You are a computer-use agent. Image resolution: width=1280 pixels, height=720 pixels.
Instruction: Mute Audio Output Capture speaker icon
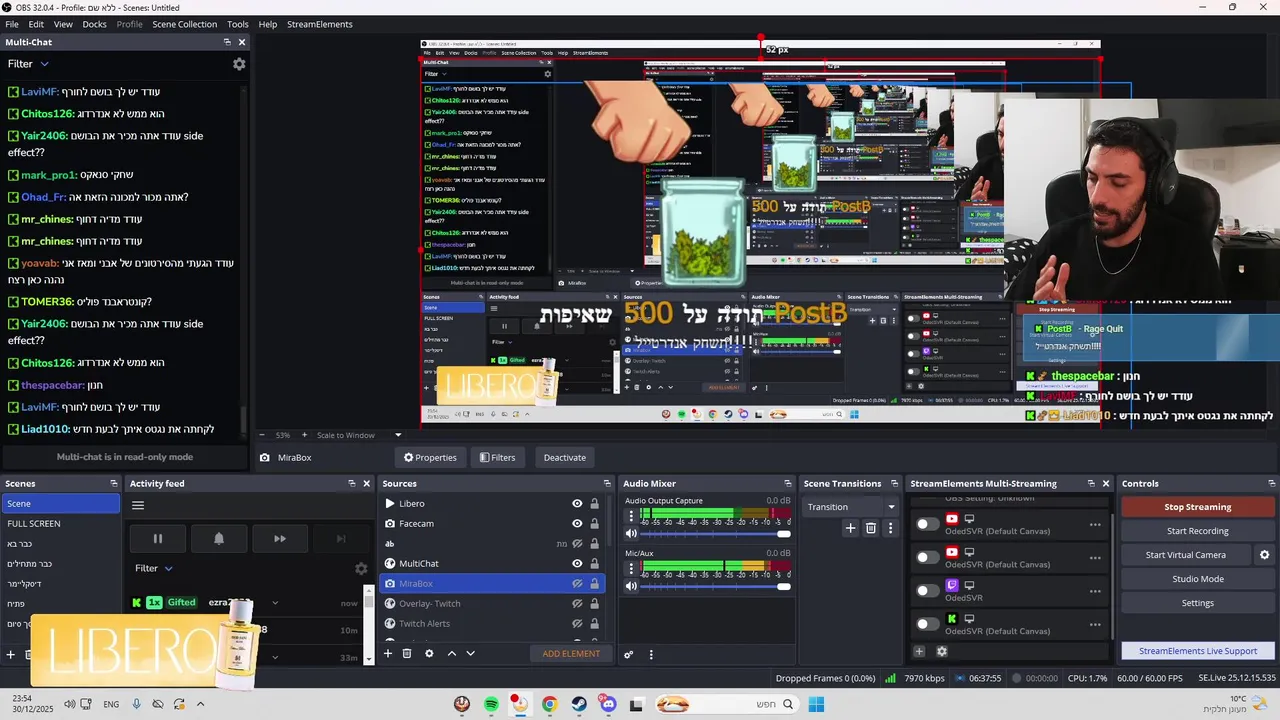pos(631,534)
